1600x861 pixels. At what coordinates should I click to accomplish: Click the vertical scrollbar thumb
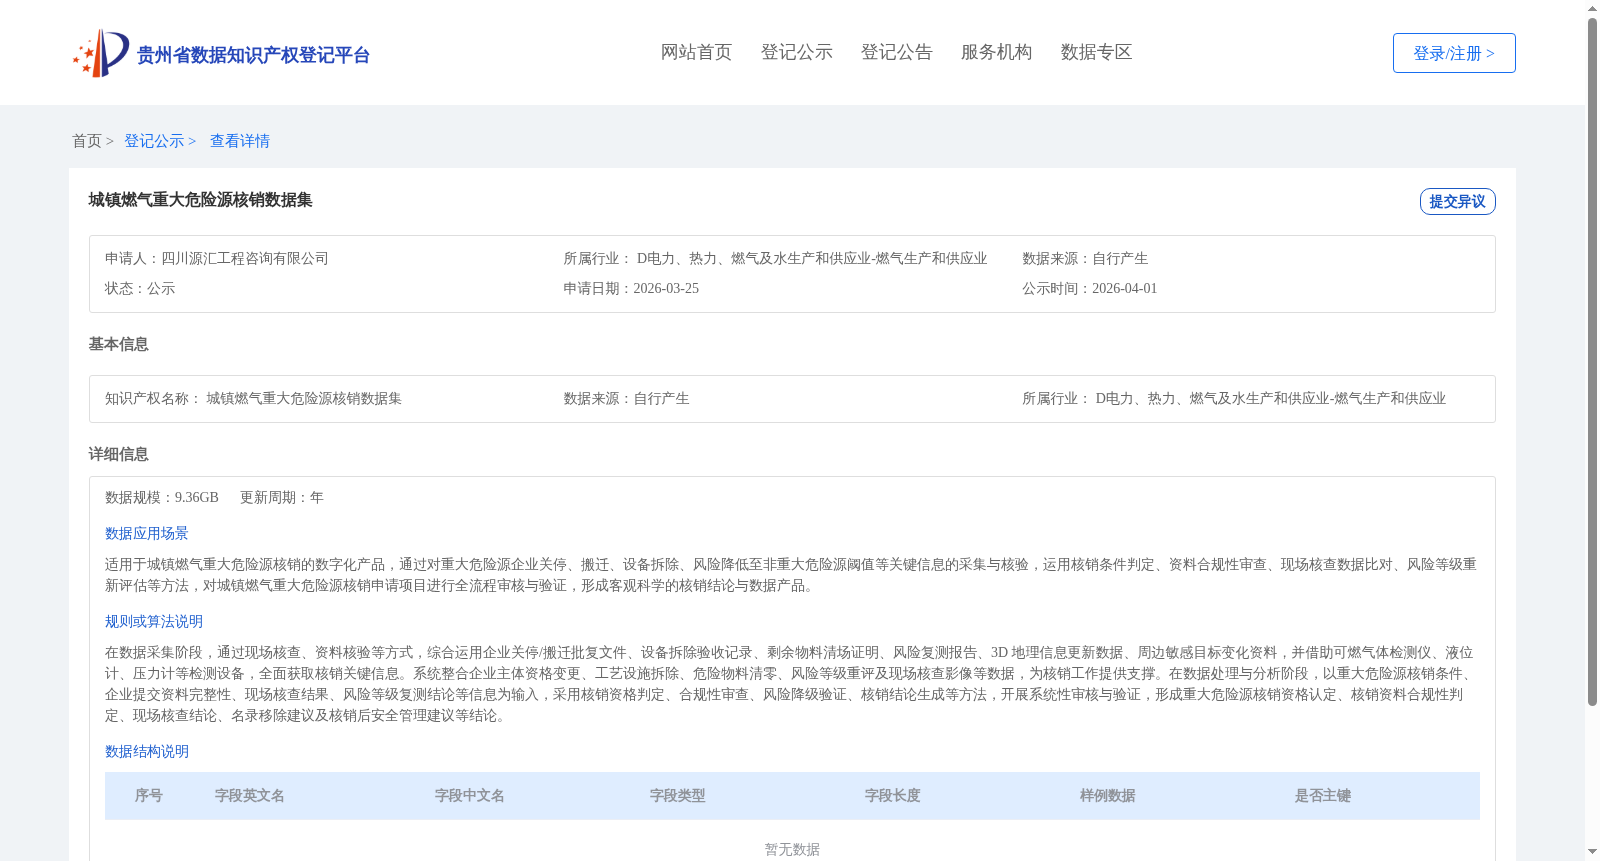click(1592, 362)
